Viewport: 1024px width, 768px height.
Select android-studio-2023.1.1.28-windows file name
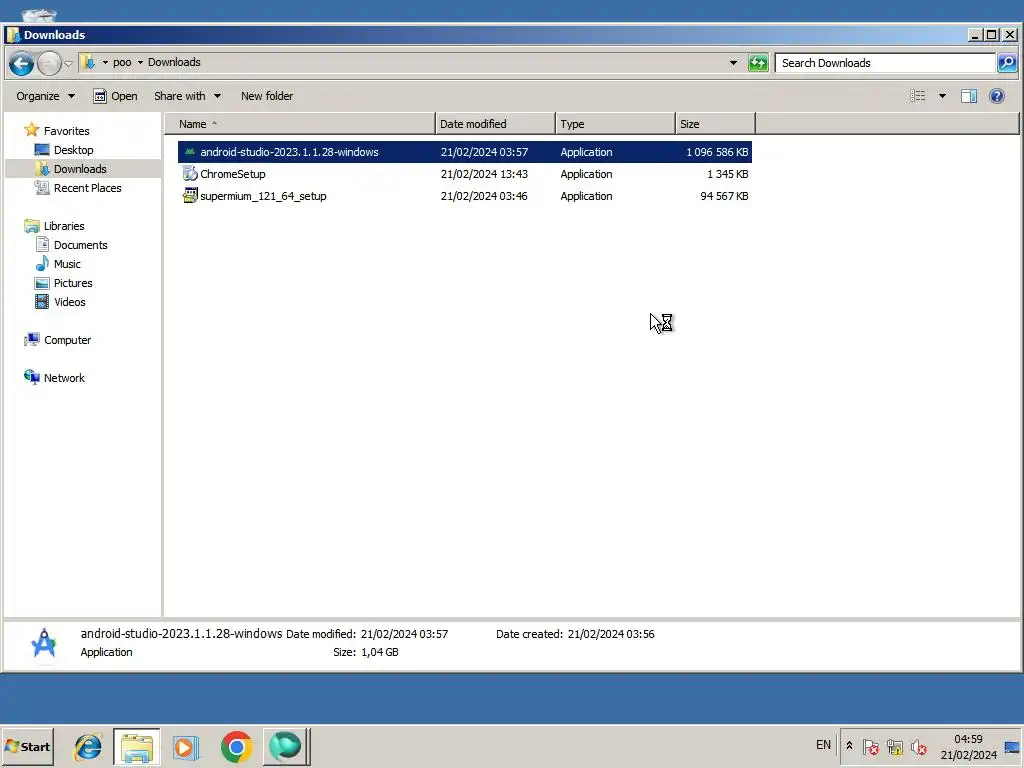coord(289,152)
